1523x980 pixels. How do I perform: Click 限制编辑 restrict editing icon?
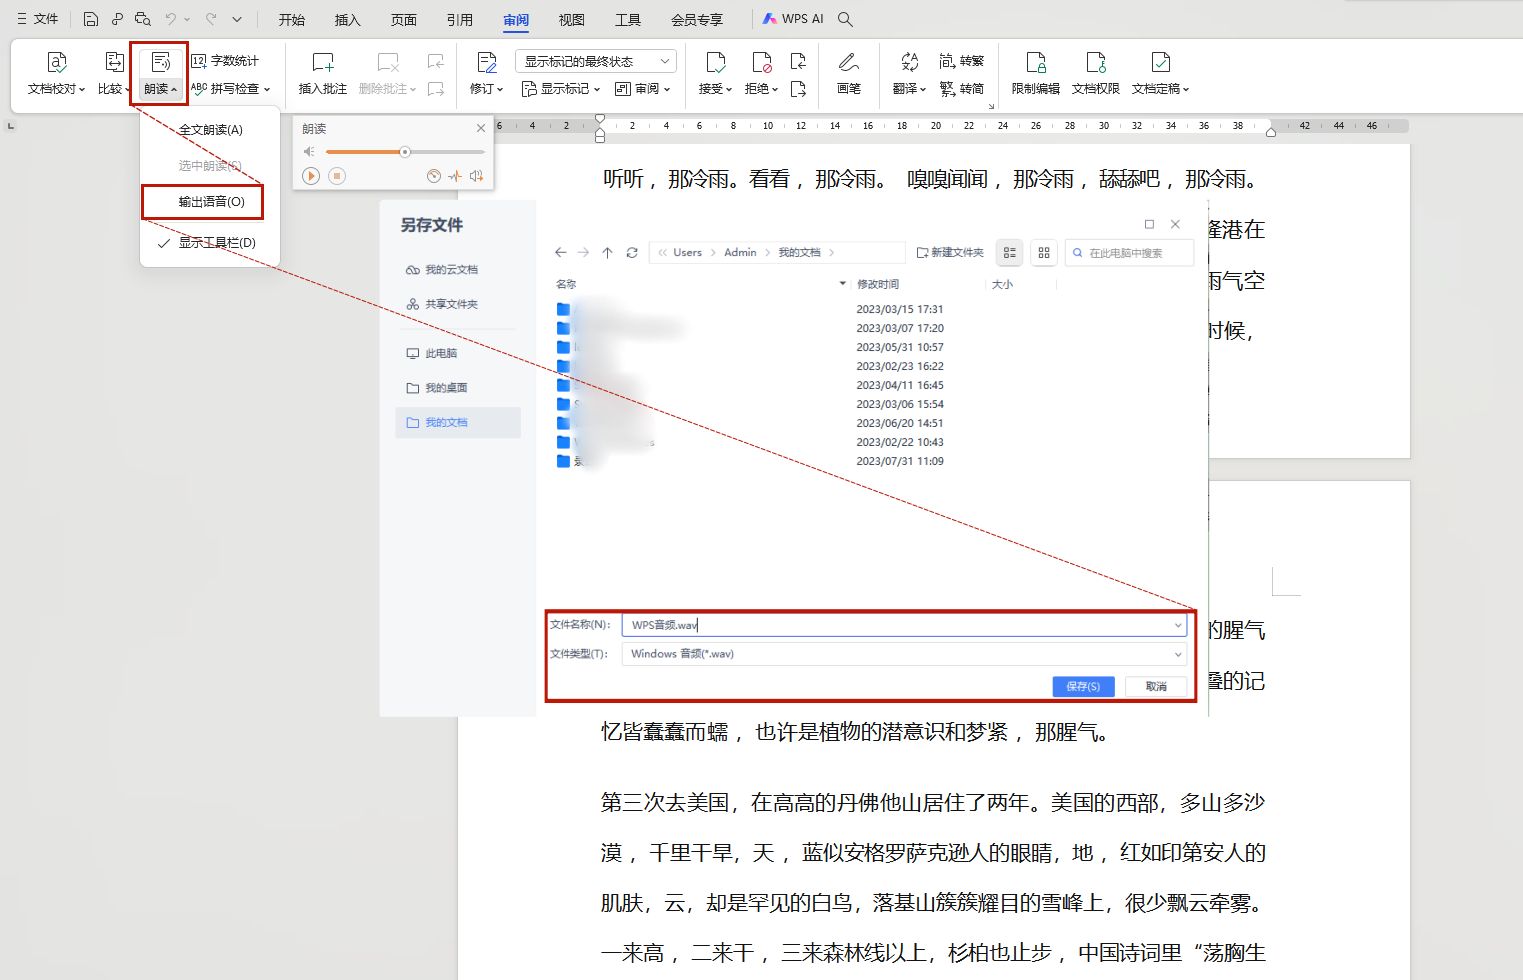(1036, 63)
